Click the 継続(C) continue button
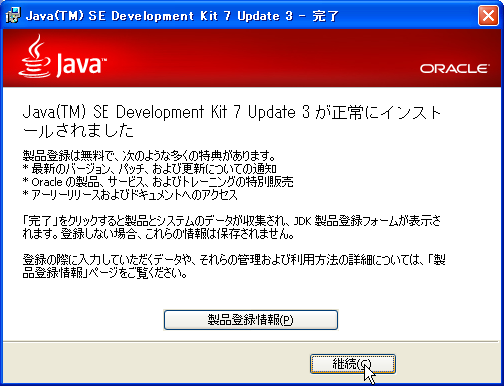This screenshot has width=504, height=386. coord(353,364)
